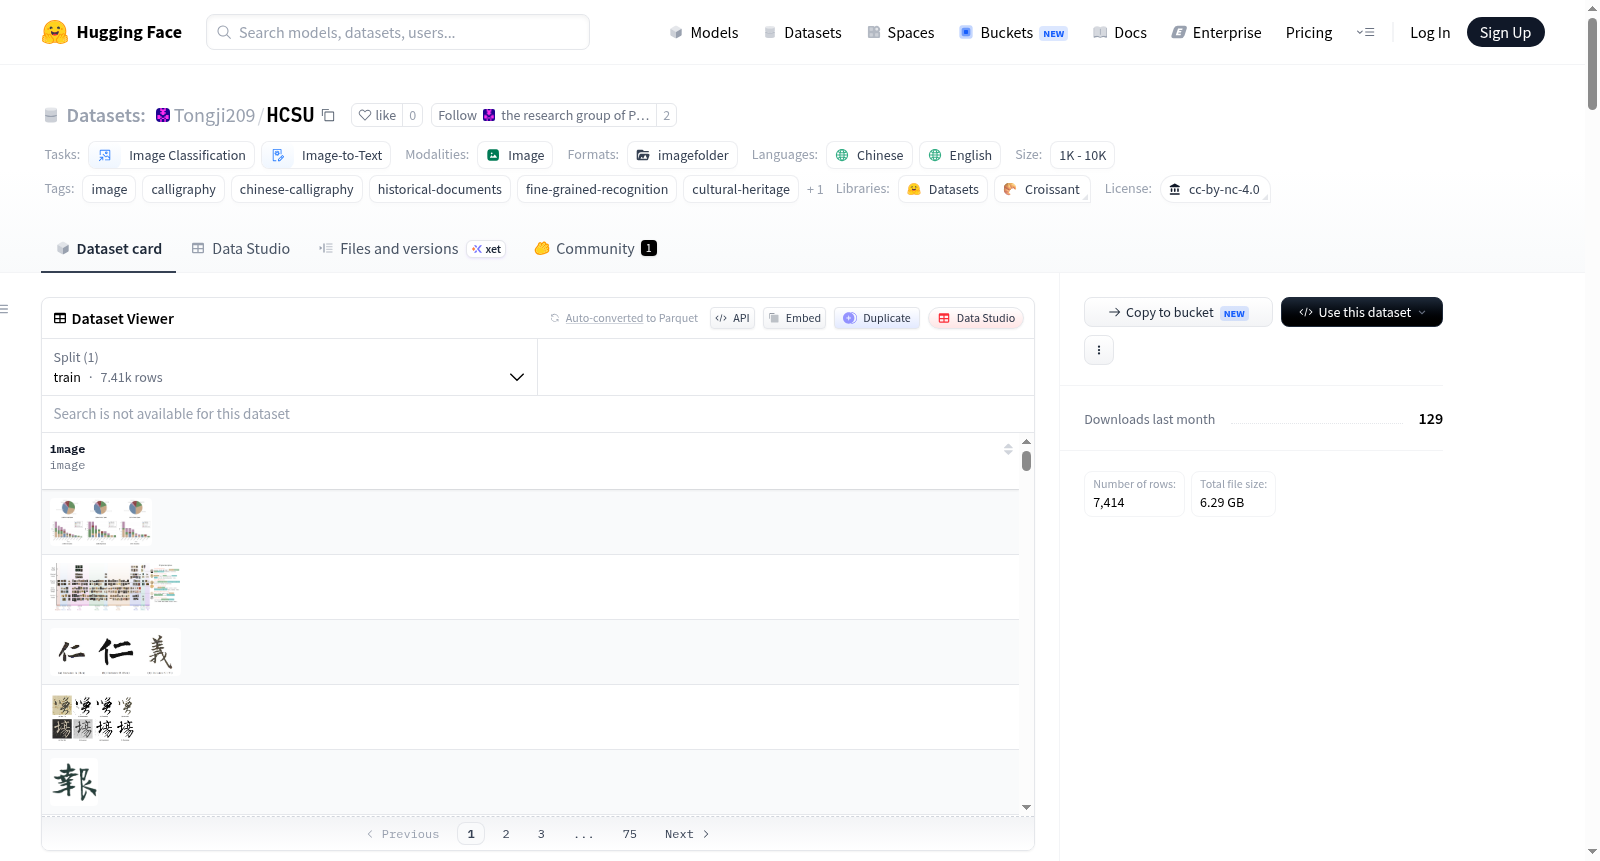This screenshot has width=1600, height=861.
Task: Select the Image Classification task tag
Action: point(171,155)
